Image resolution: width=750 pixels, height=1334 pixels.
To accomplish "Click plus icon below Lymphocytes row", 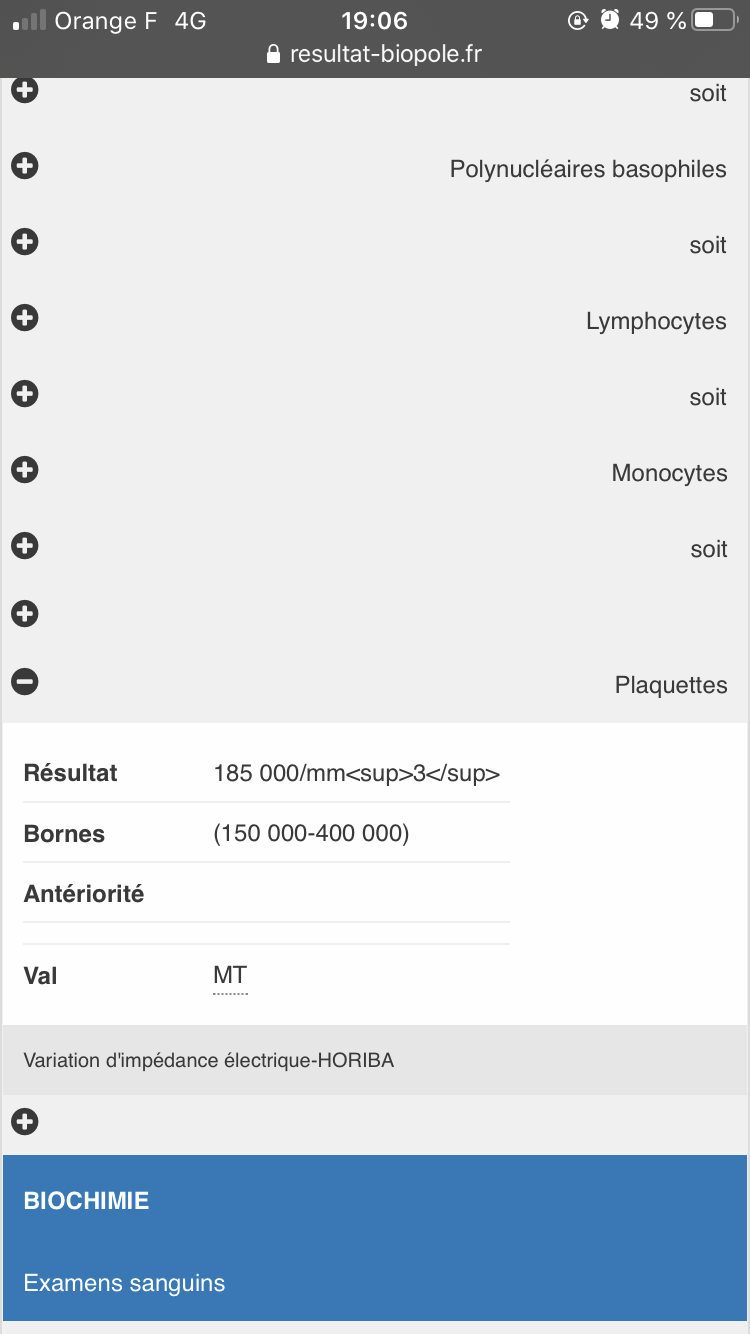I will [x=25, y=394].
